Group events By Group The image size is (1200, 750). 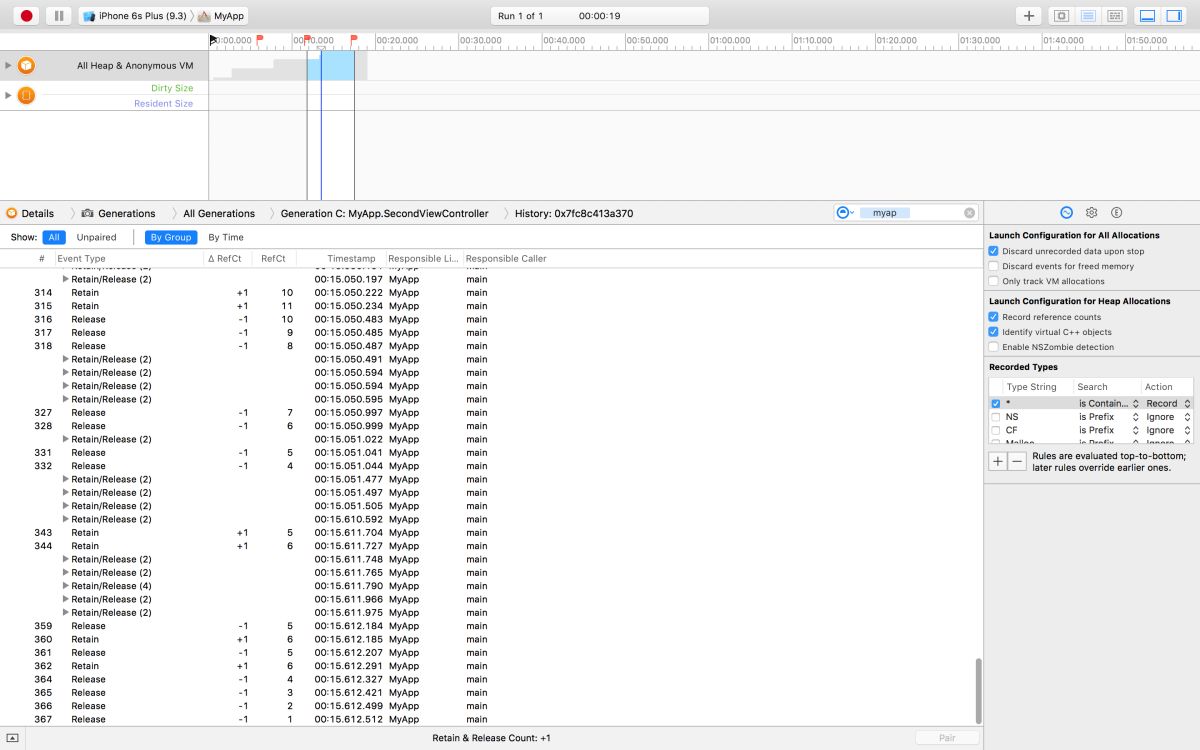point(170,237)
